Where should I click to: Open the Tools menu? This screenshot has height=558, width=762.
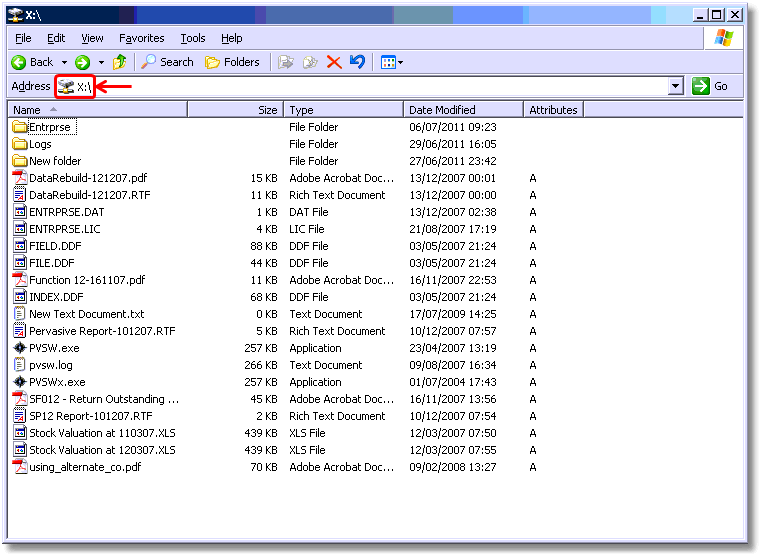pos(193,38)
